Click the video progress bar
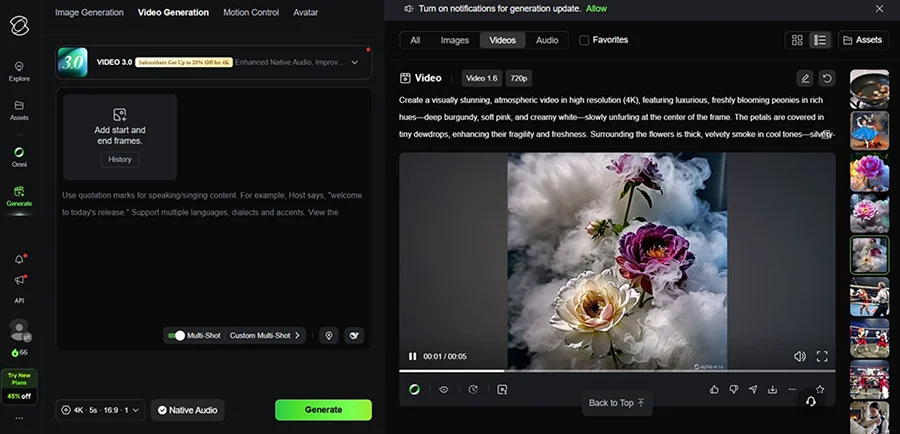 pos(617,371)
